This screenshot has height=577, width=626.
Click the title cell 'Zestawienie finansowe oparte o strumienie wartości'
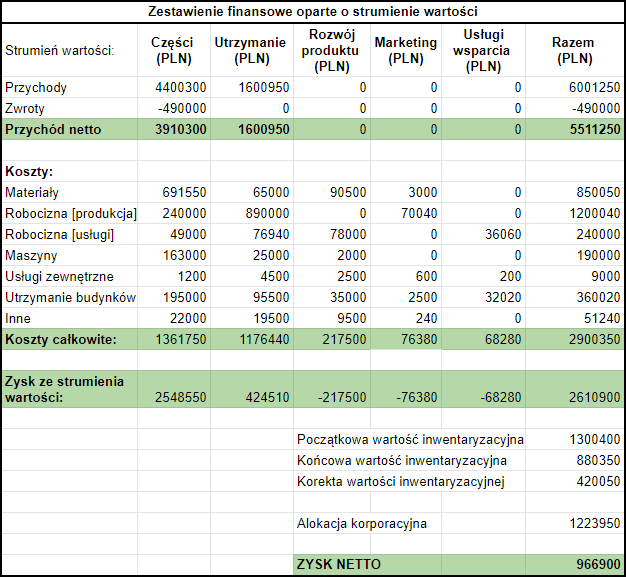pyautogui.click(x=312, y=12)
